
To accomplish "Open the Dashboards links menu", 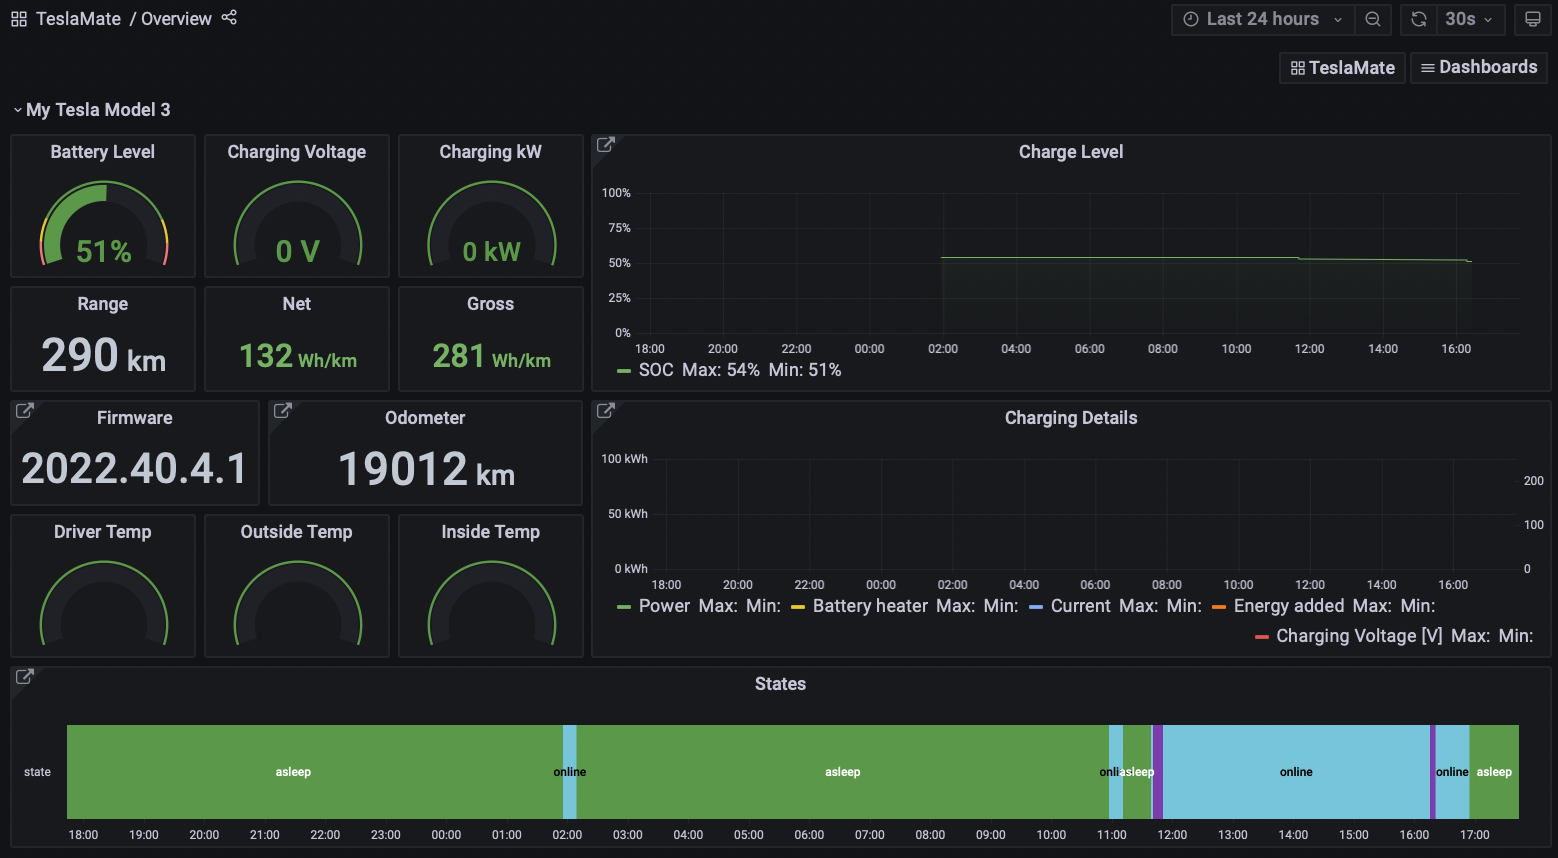I will click(x=1479, y=67).
